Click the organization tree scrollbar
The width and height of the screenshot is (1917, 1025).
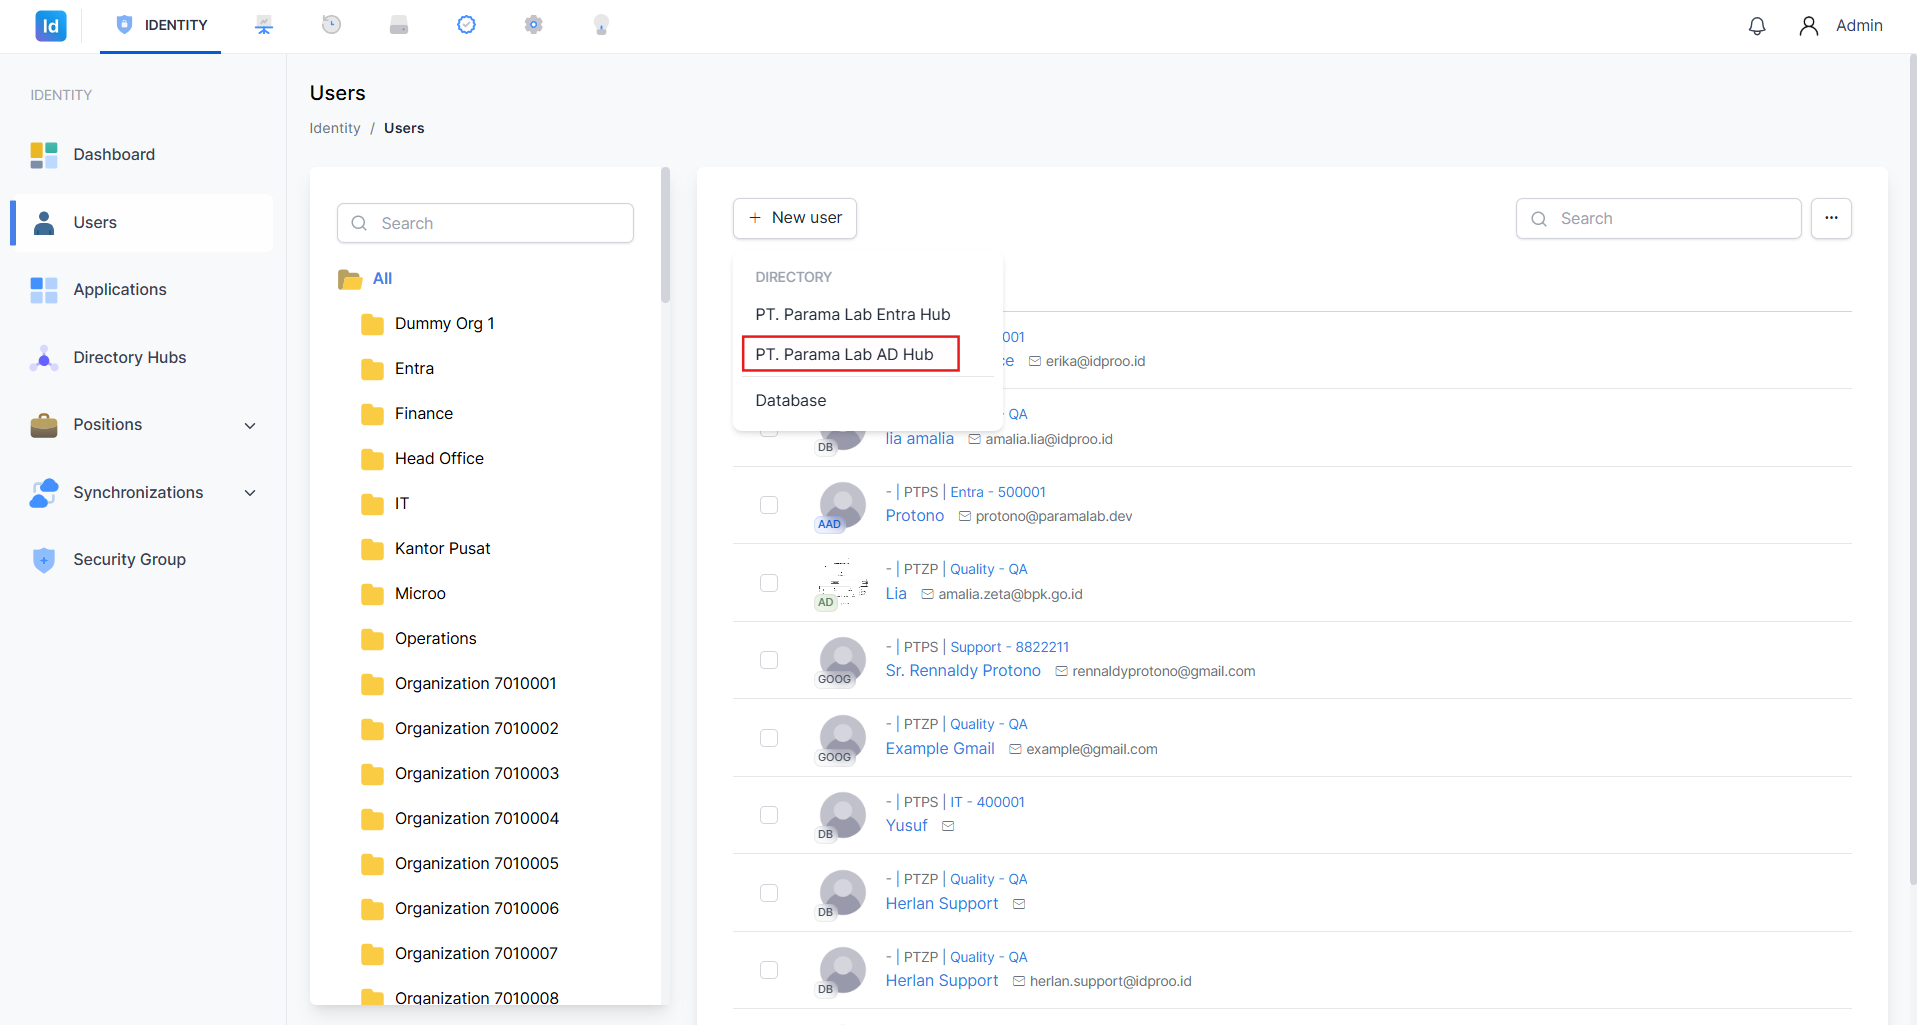[x=665, y=236]
